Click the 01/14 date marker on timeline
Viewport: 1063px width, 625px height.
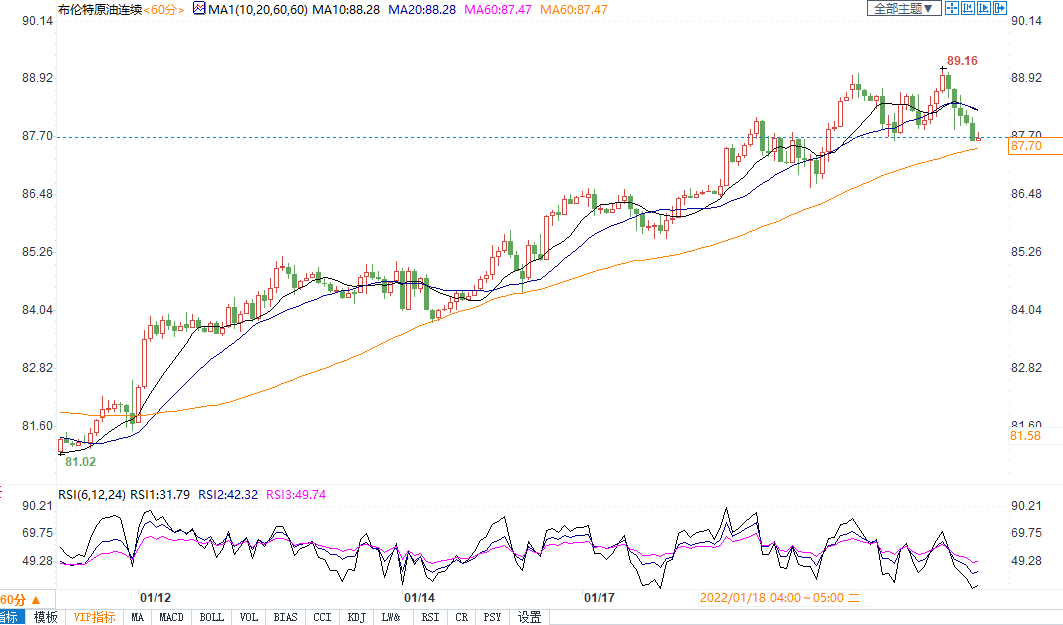tap(418, 597)
